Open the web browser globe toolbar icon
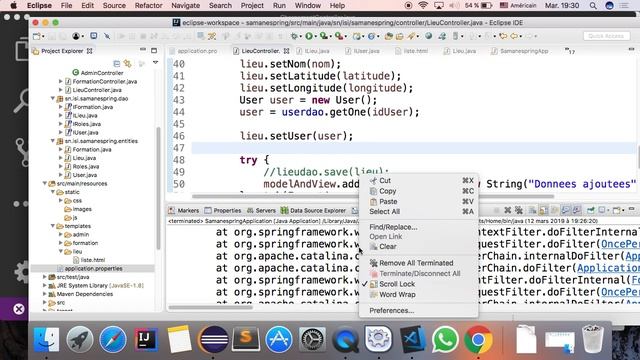Screen dimensions: 640x360 429,36
